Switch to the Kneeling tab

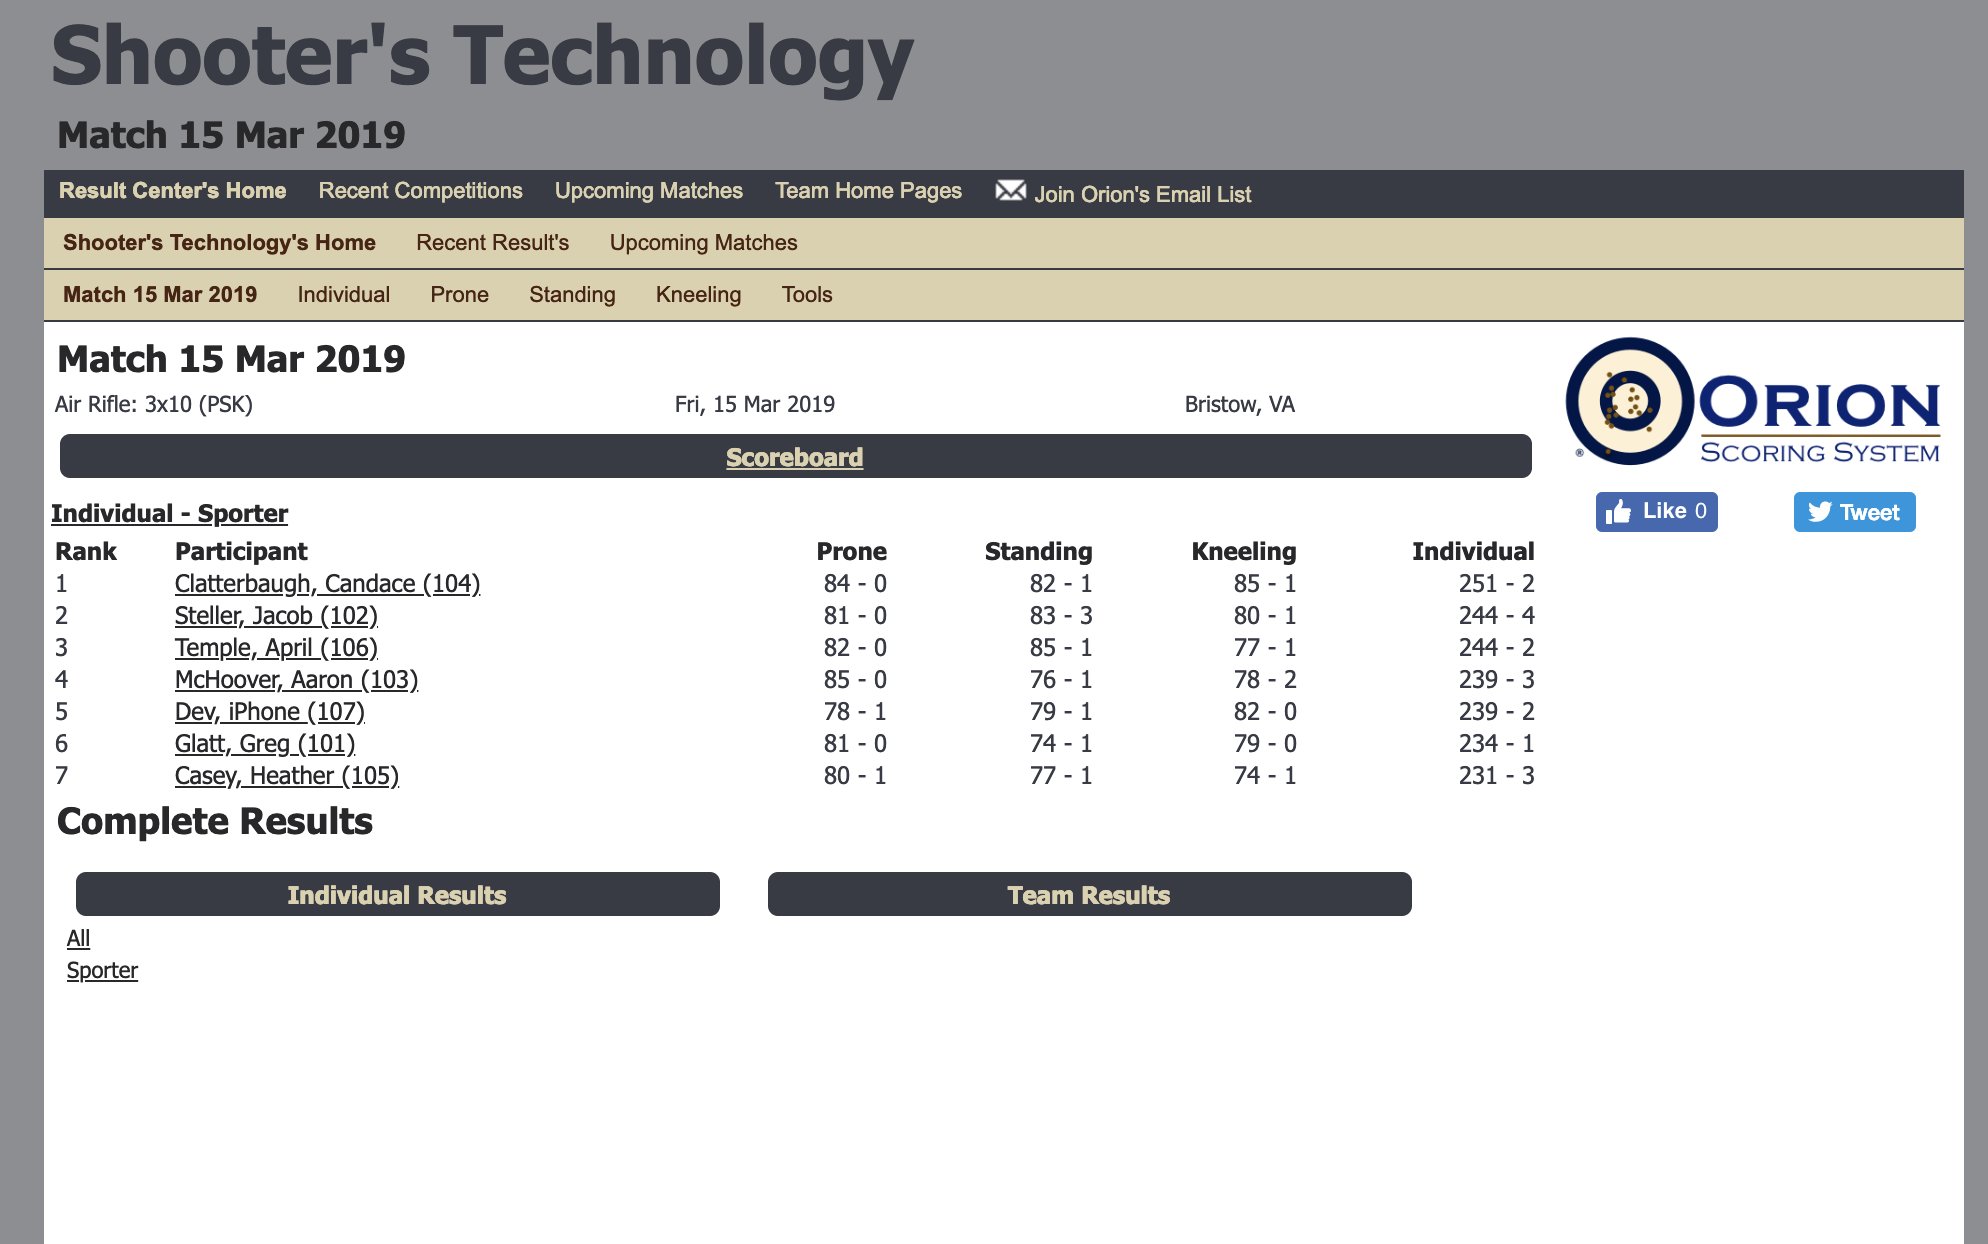(x=698, y=295)
